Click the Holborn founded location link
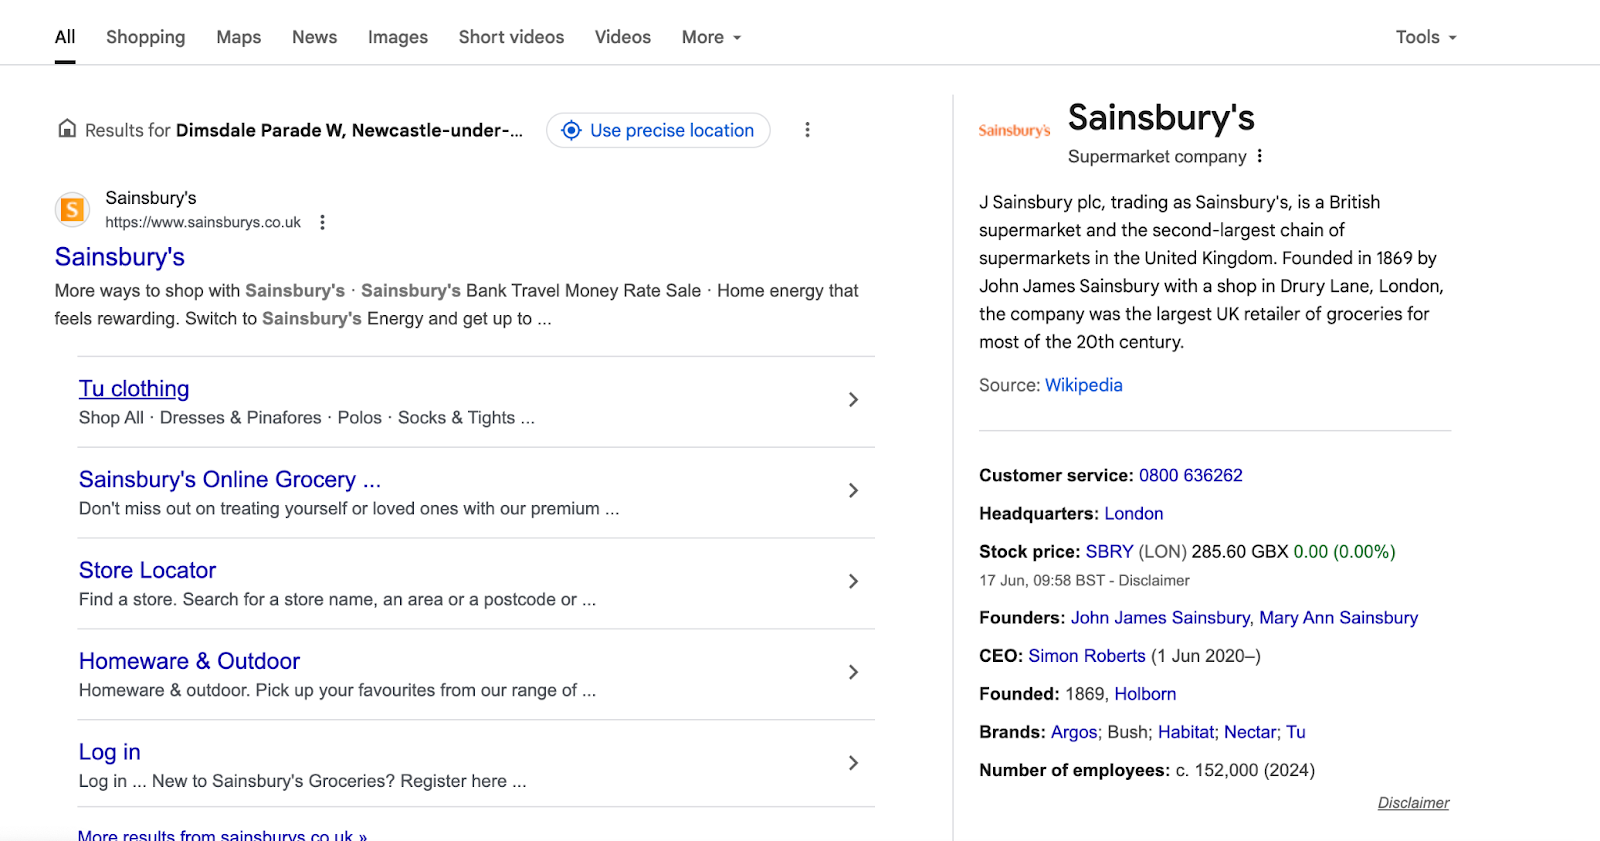 (x=1145, y=694)
